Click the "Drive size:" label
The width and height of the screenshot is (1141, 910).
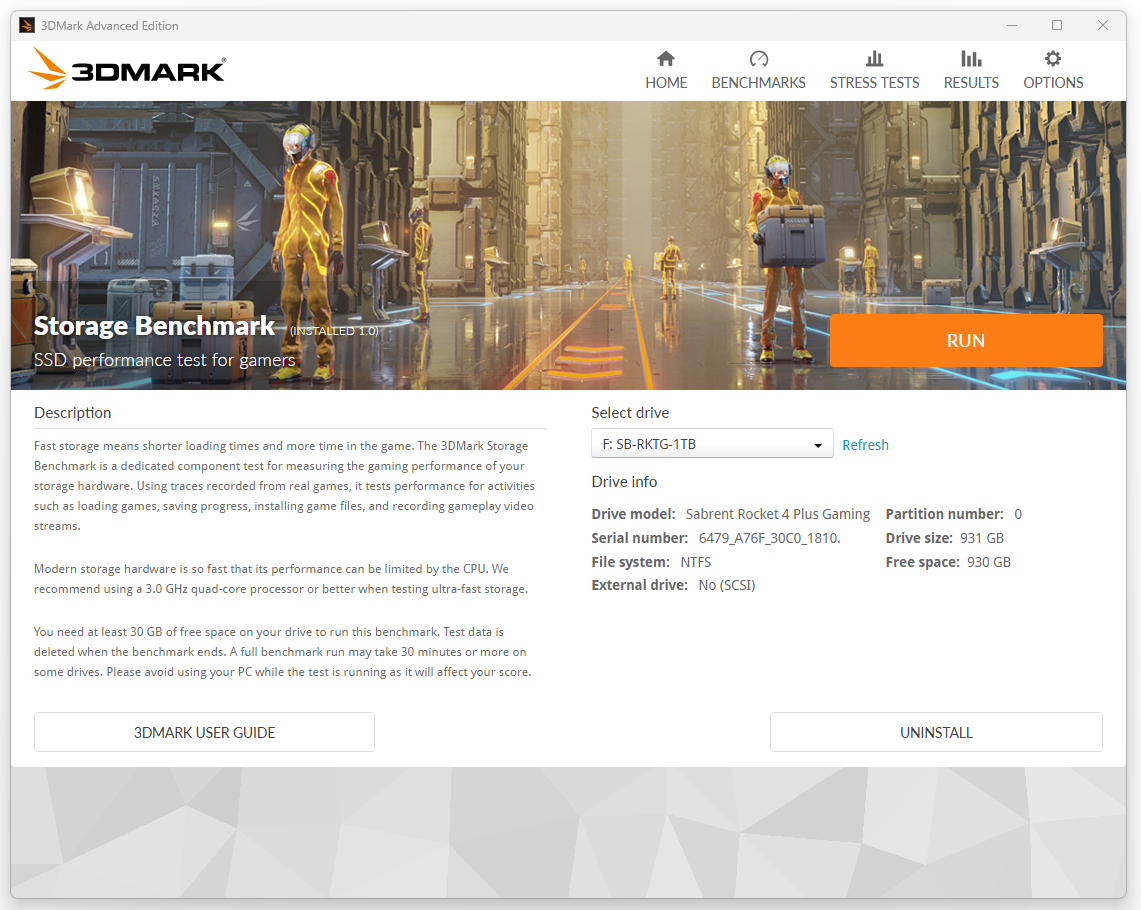pos(919,538)
